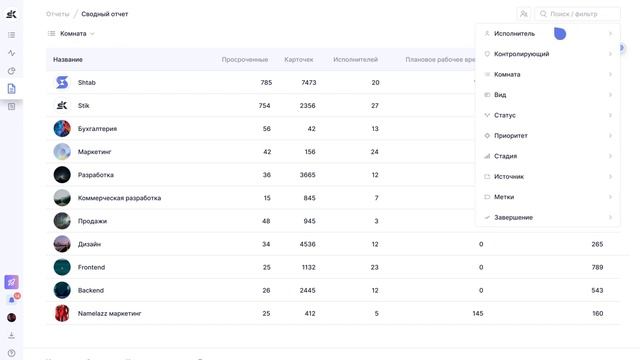The width and height of the screenshot is (640, 360).
Task: Click Namelazz маркетинг room avatar
Action: (x=62, y=313)
